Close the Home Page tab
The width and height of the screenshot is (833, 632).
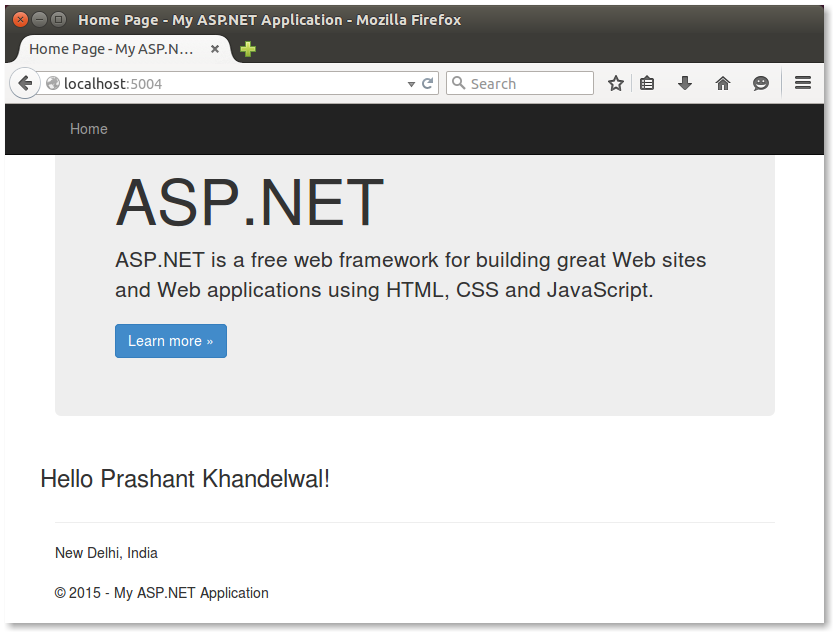coord(215,49)
